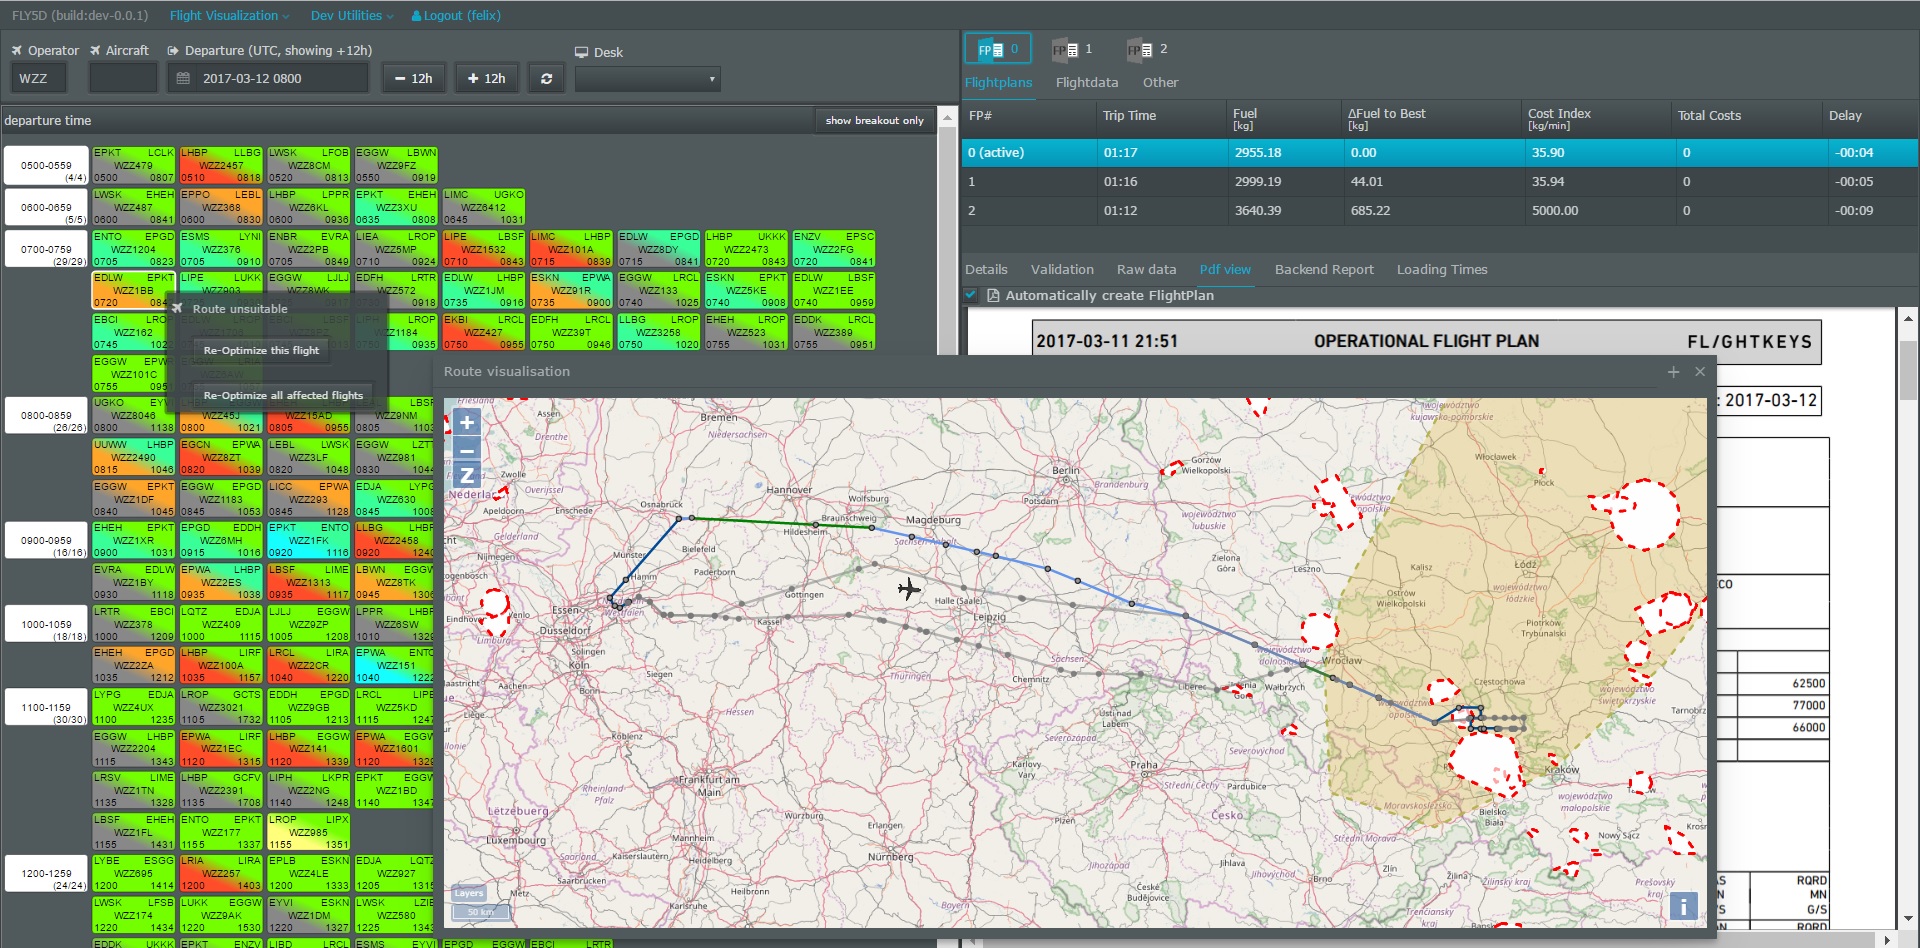Image resolution: width=1920 pixels, height=948 pixels.
Task: Toggle Automatically create FlightPlan checkbox
Action: pyautogui.click(x=971, y=295)
